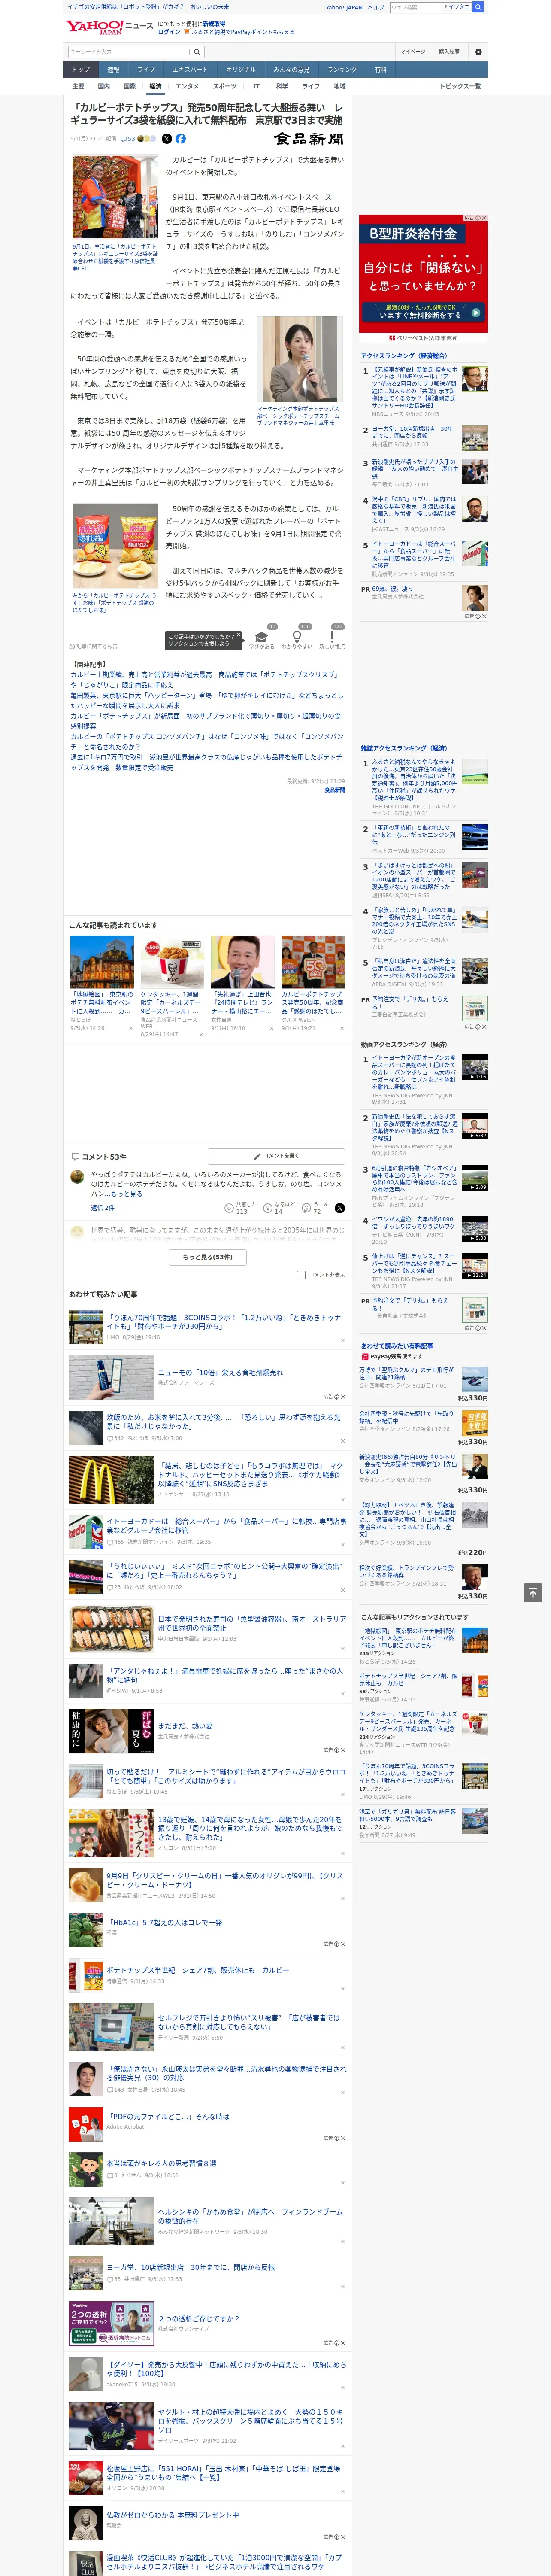Click the うーん thinking face reaction
Viewport: 551px width, 2576px height.
(x=307, y=1208)
